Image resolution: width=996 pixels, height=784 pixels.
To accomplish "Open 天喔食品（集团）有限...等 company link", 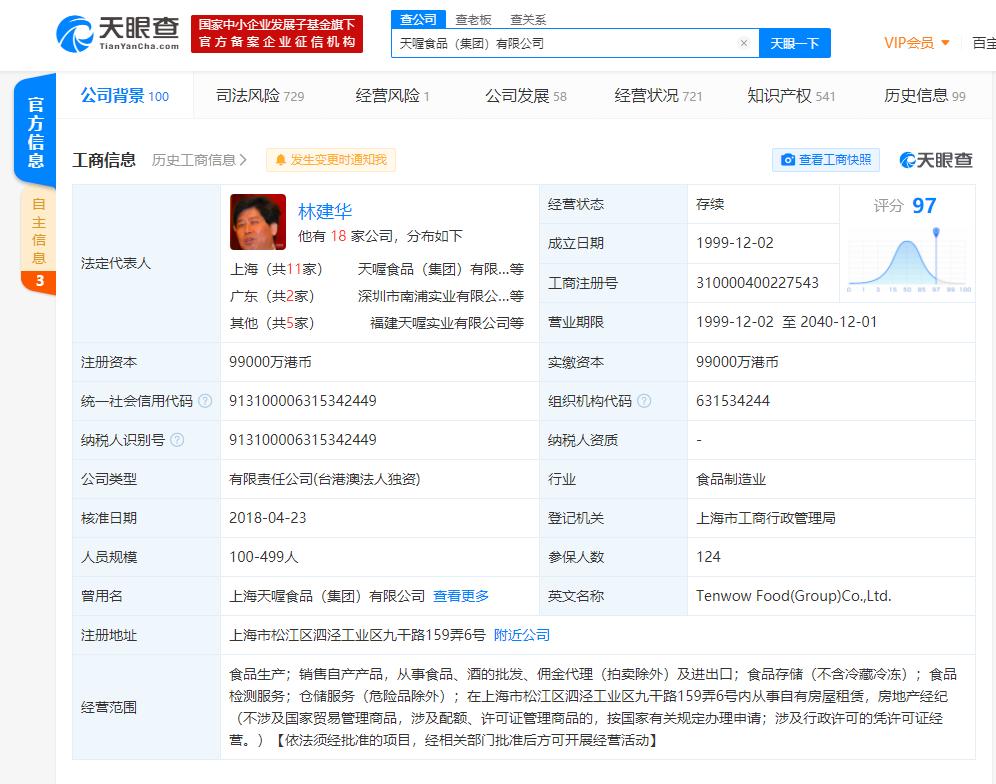I will tap(441, 269).
